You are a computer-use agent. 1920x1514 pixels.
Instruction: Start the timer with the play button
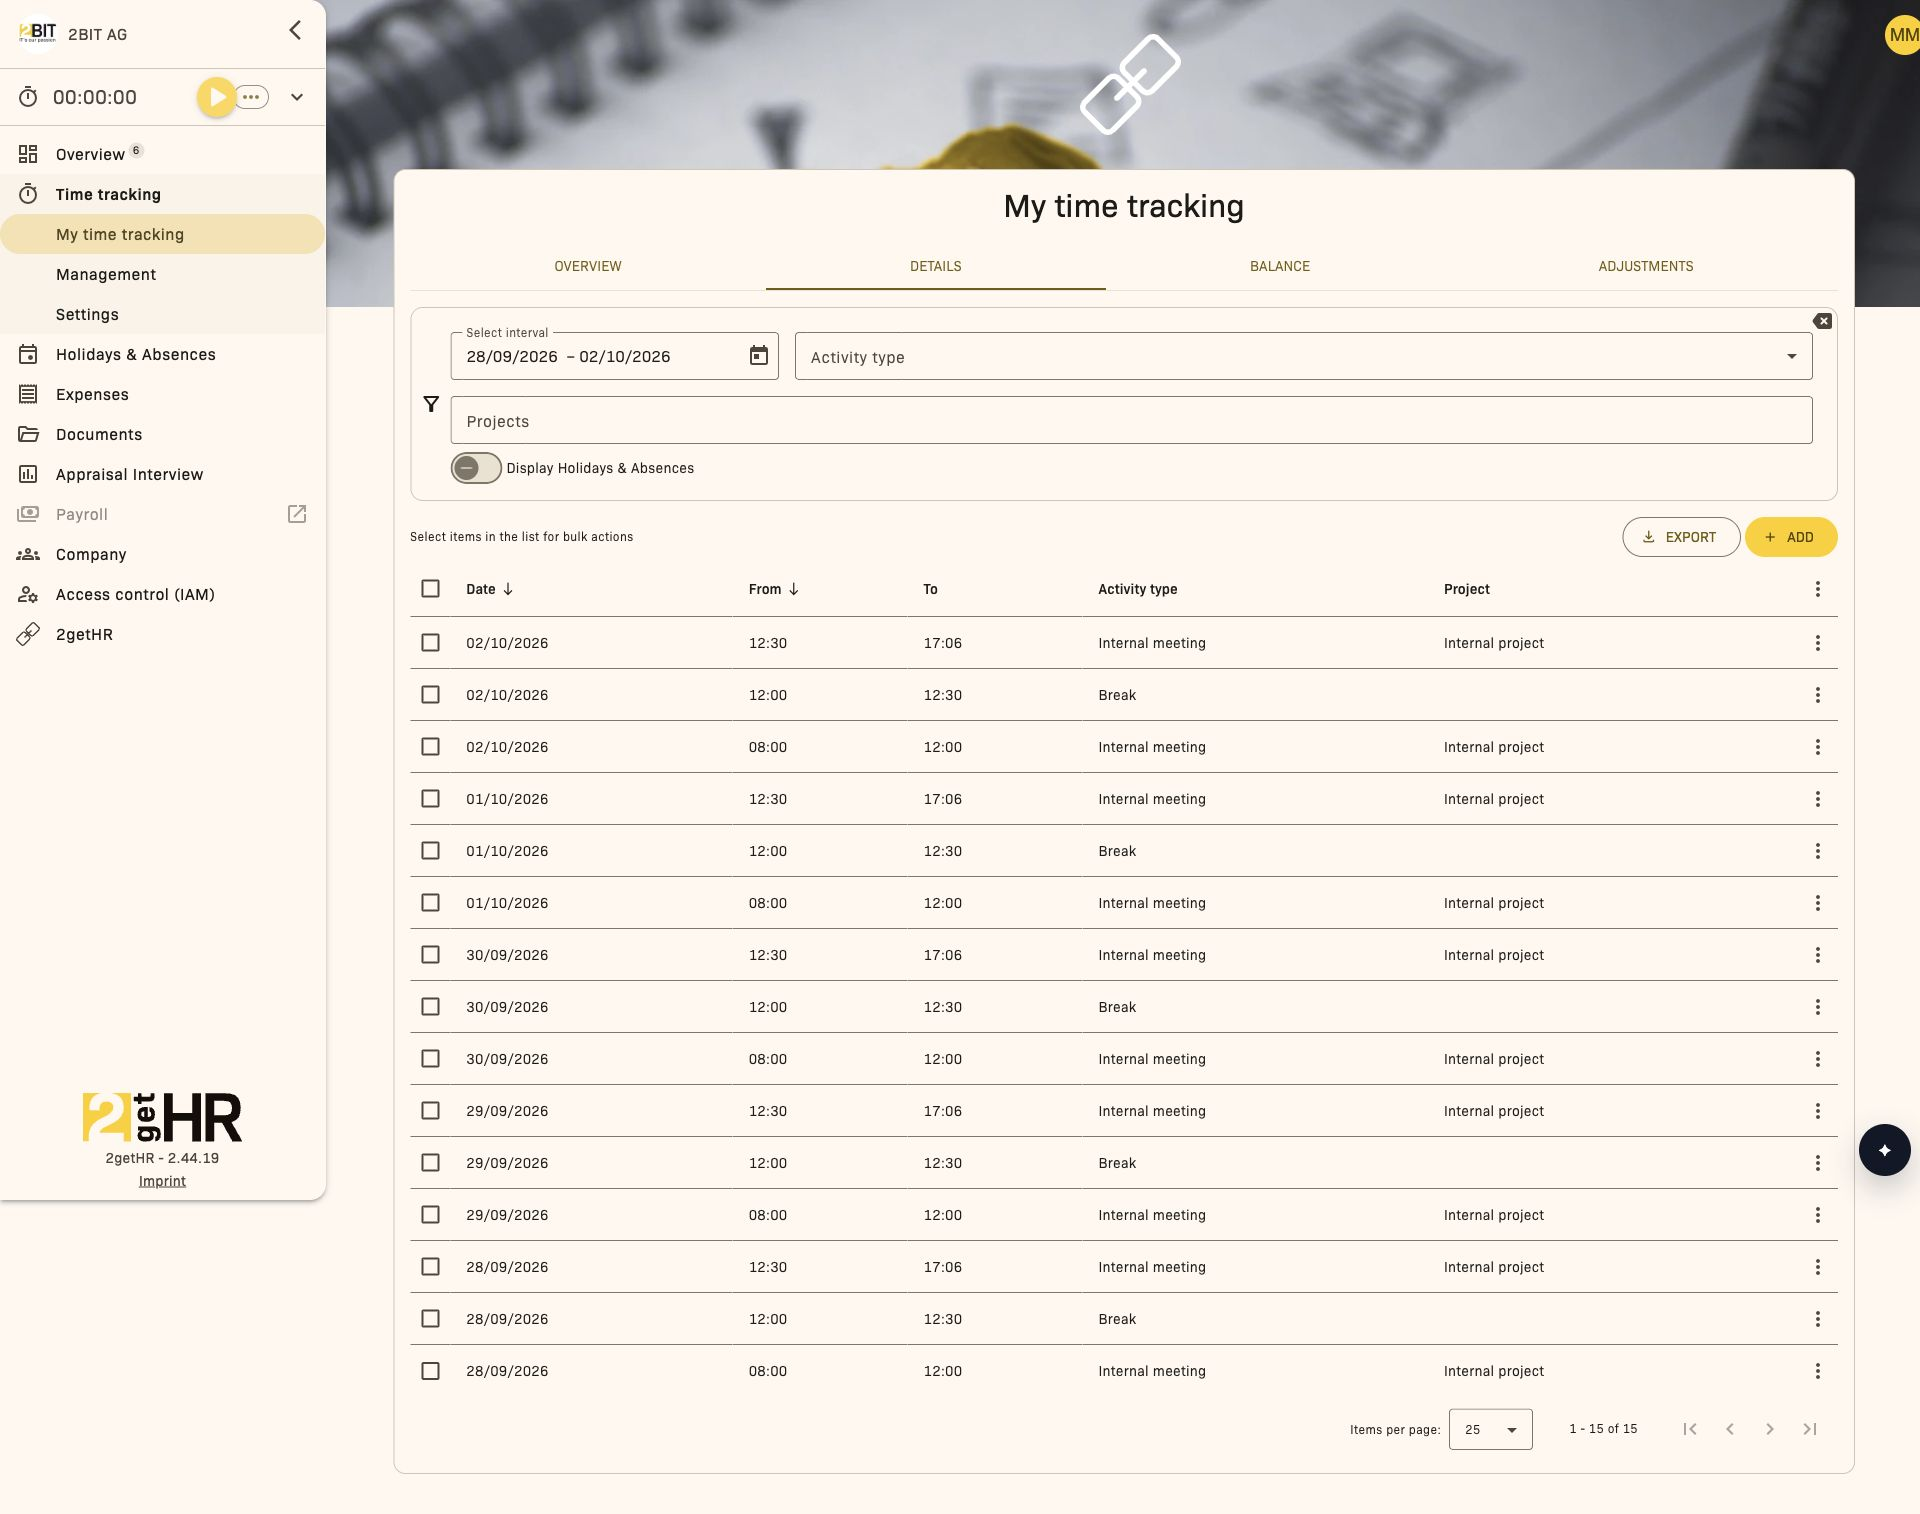216,97
